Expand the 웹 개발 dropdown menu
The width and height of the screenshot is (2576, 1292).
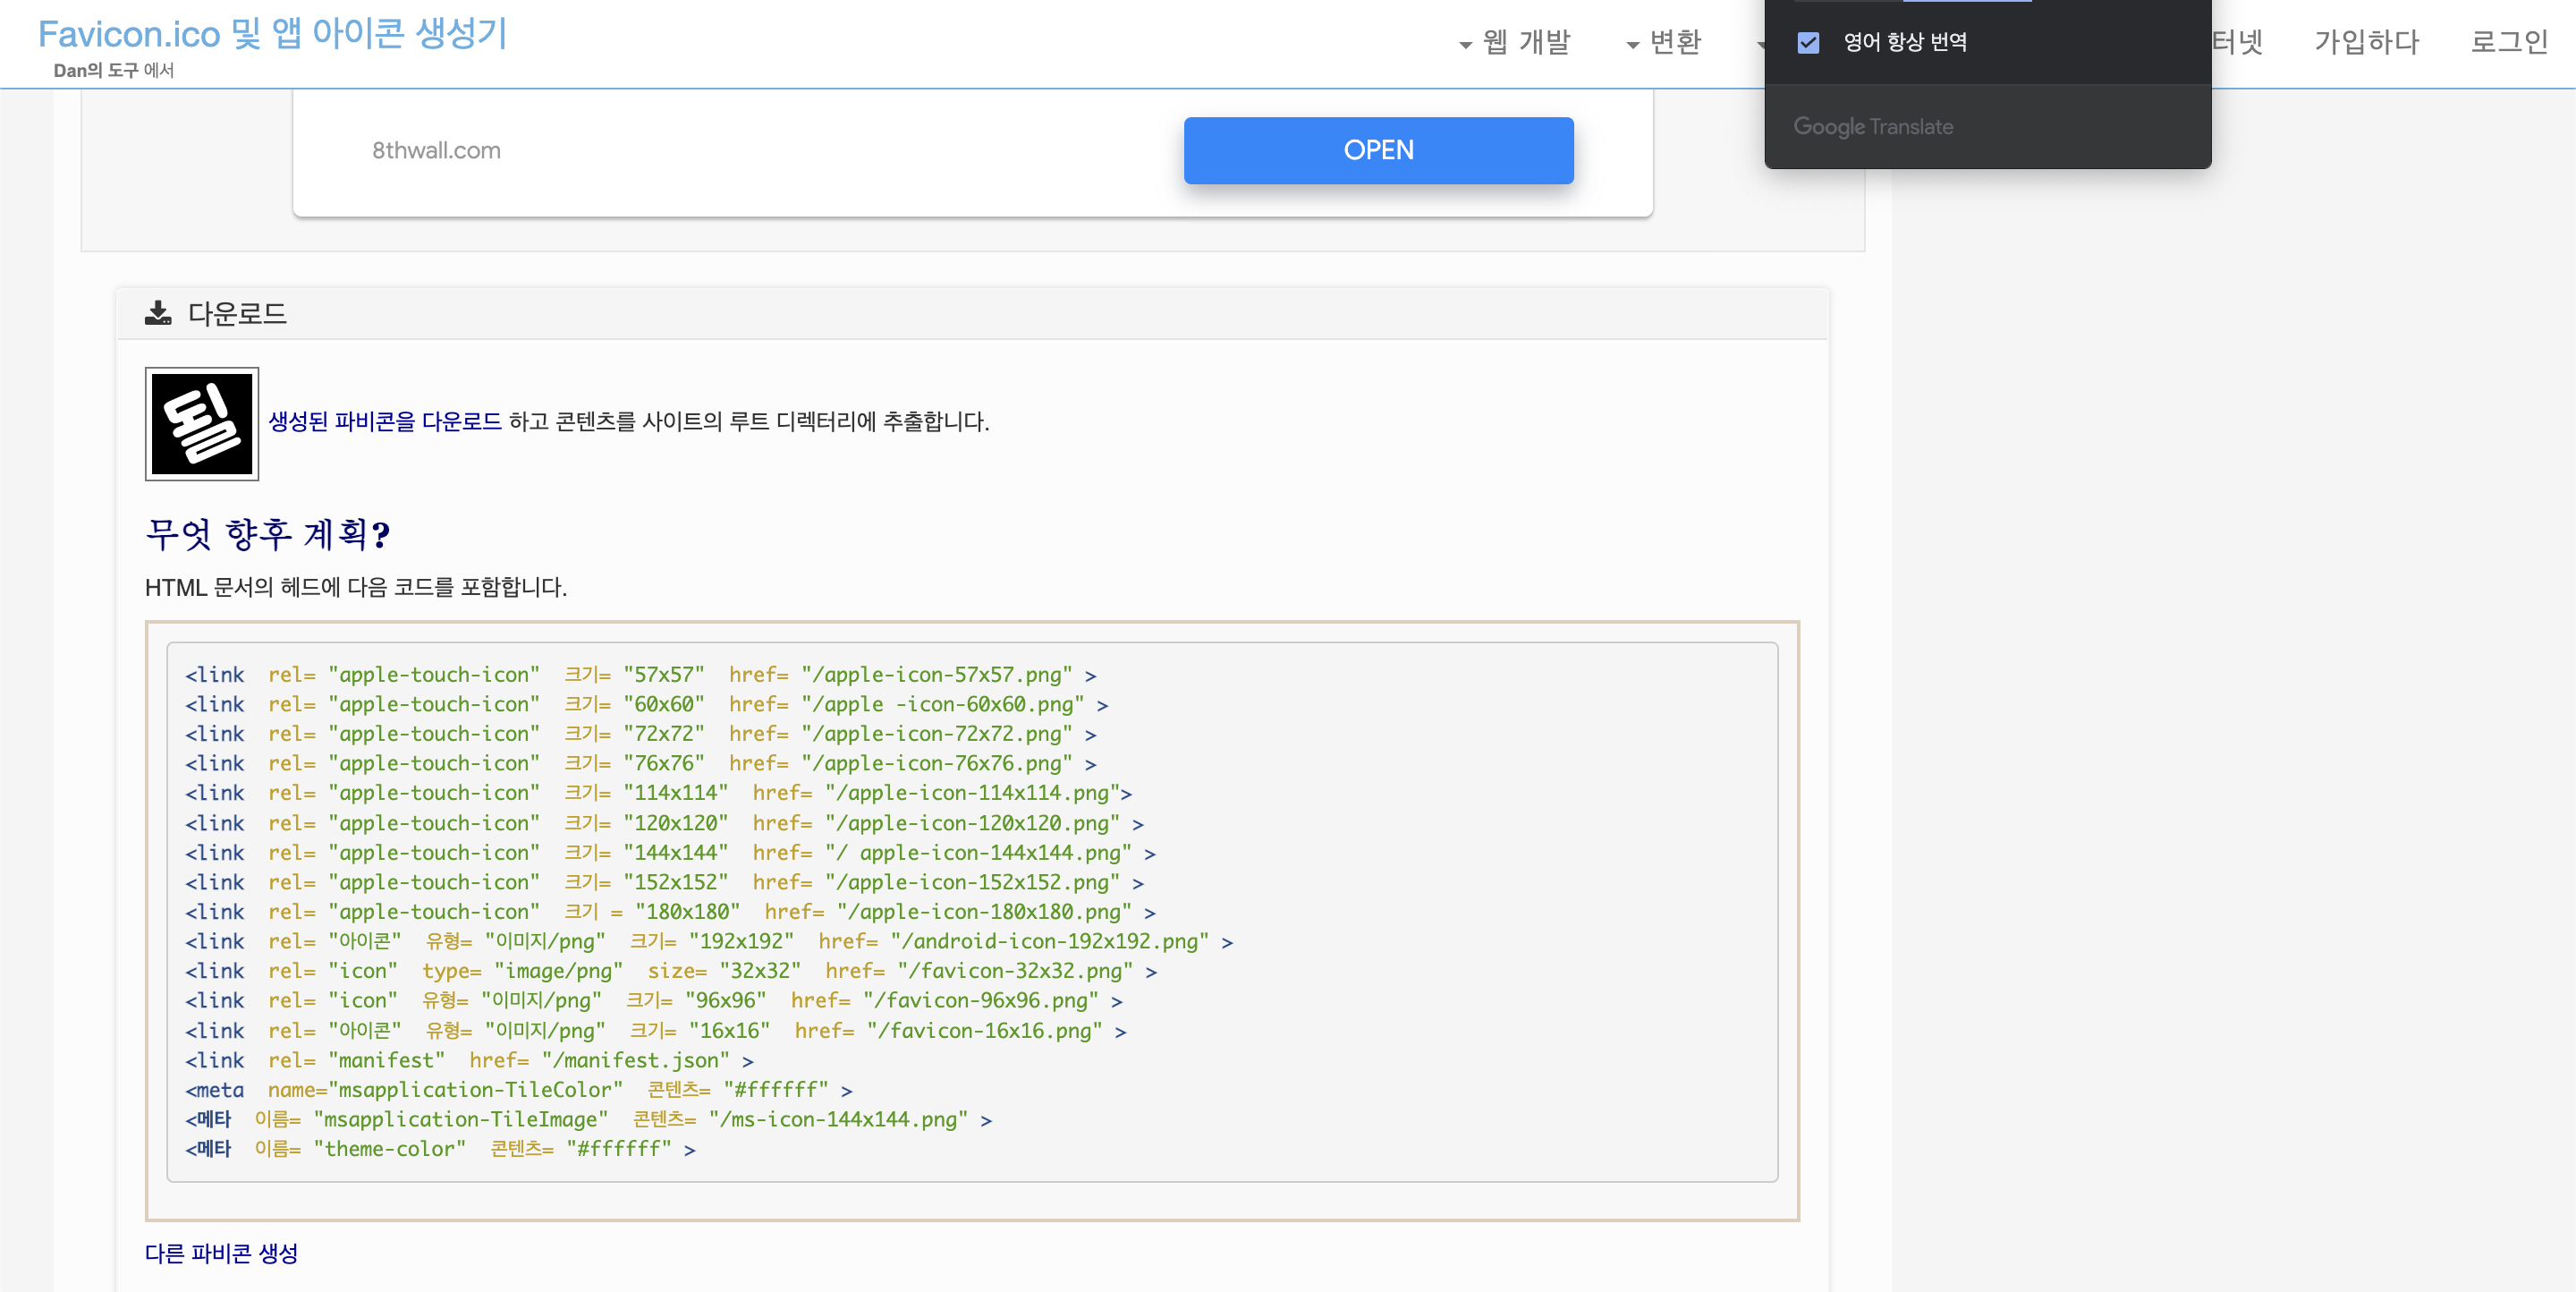pos(1516,42)
